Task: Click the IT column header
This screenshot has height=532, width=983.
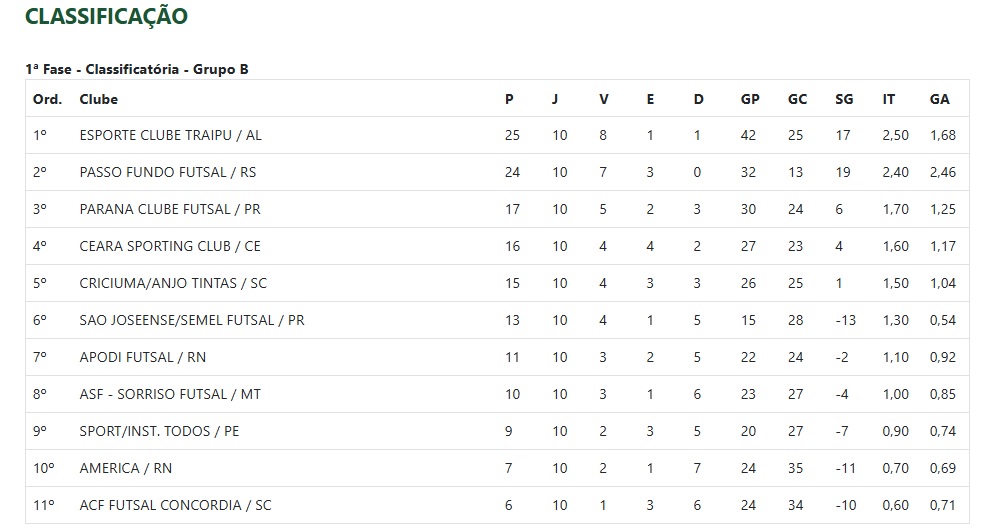Action: click(x=888, y=99)
